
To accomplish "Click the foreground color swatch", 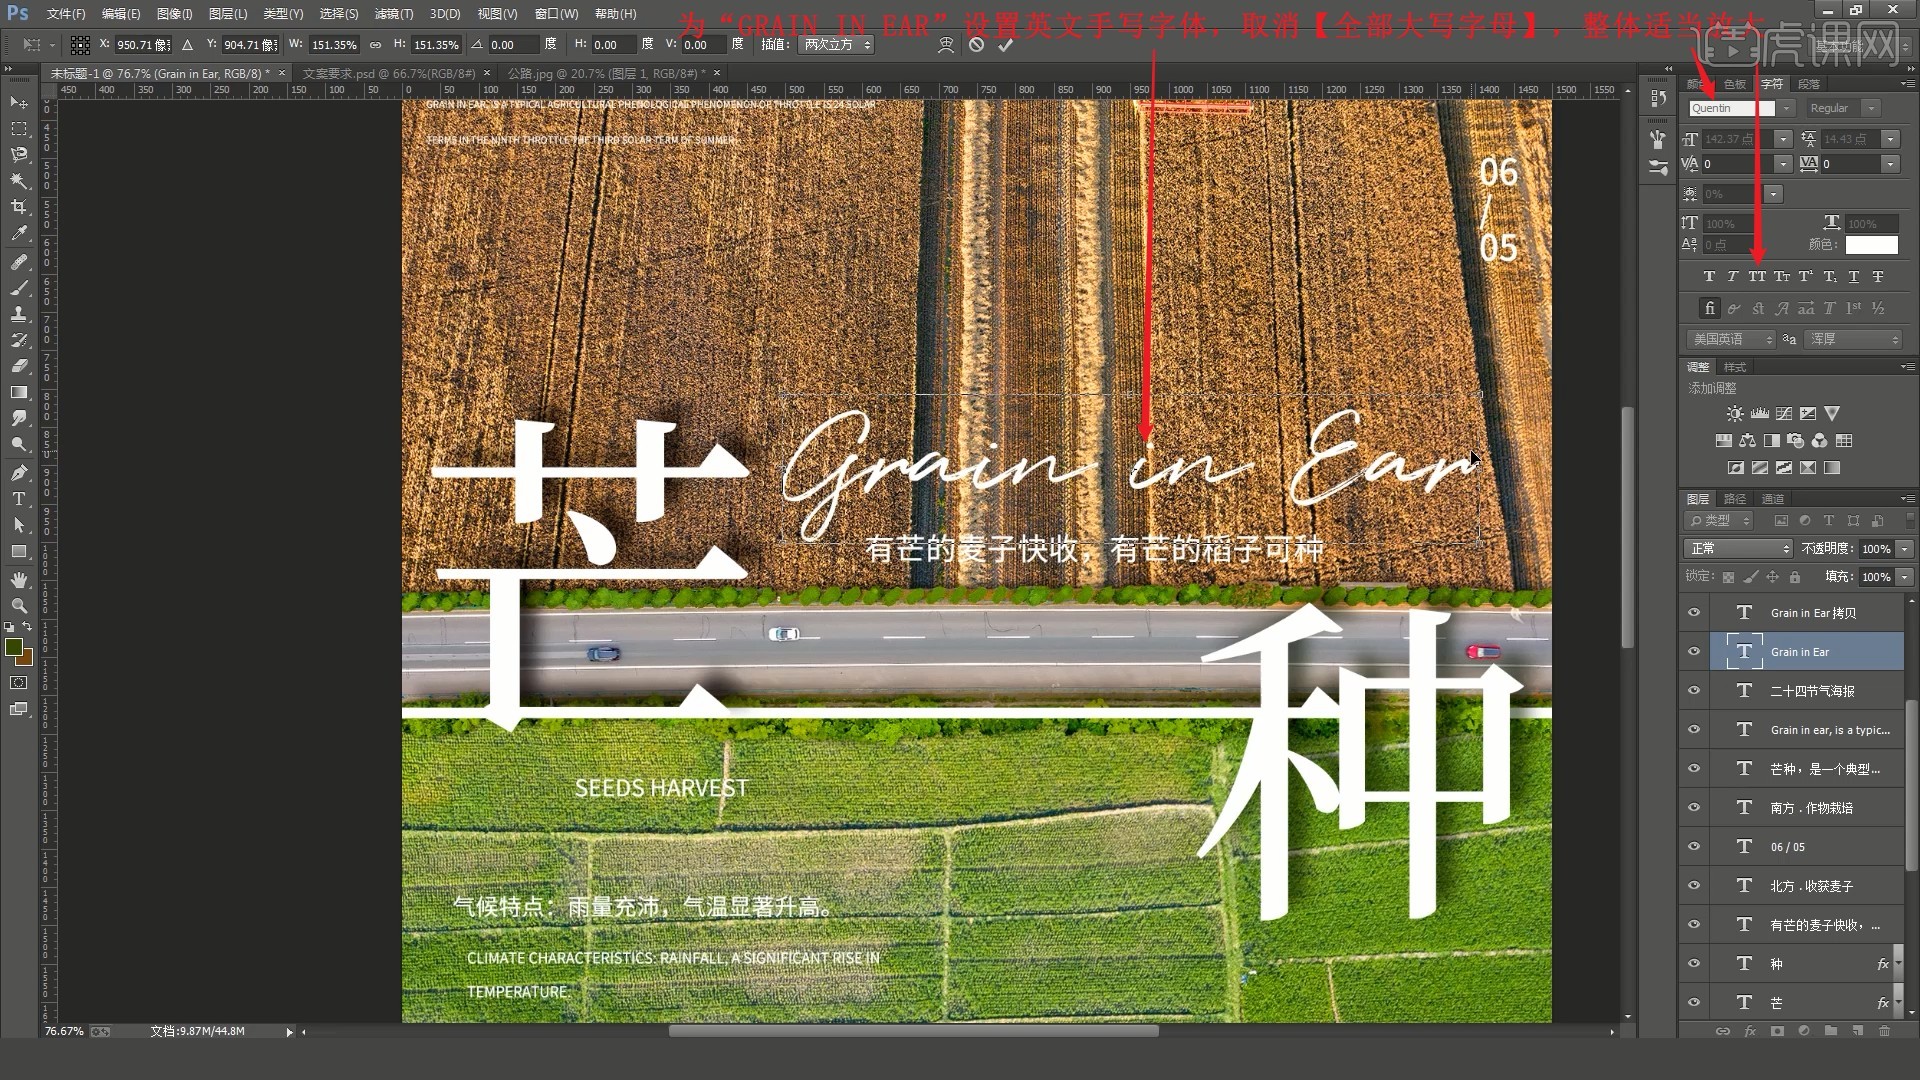I will pyautogui.click(x=14, y=648).
